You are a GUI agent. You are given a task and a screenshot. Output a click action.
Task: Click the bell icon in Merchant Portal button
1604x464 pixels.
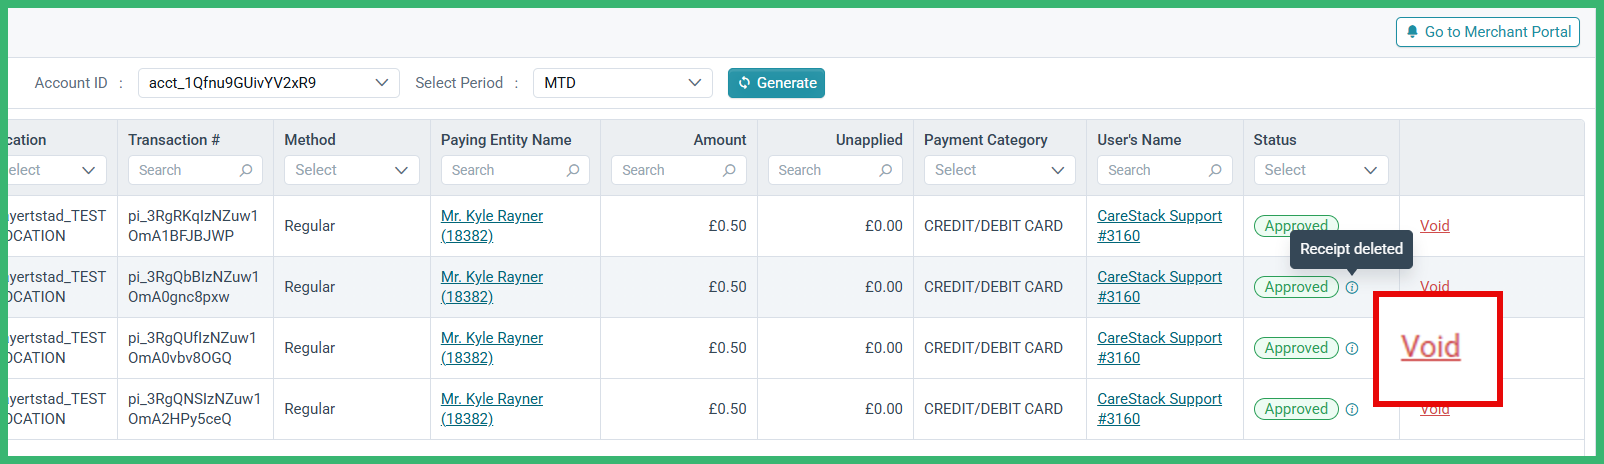pos(1412,32)
